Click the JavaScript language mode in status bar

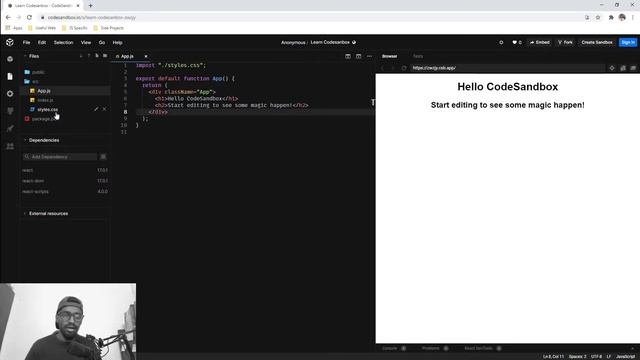[625, 357]
